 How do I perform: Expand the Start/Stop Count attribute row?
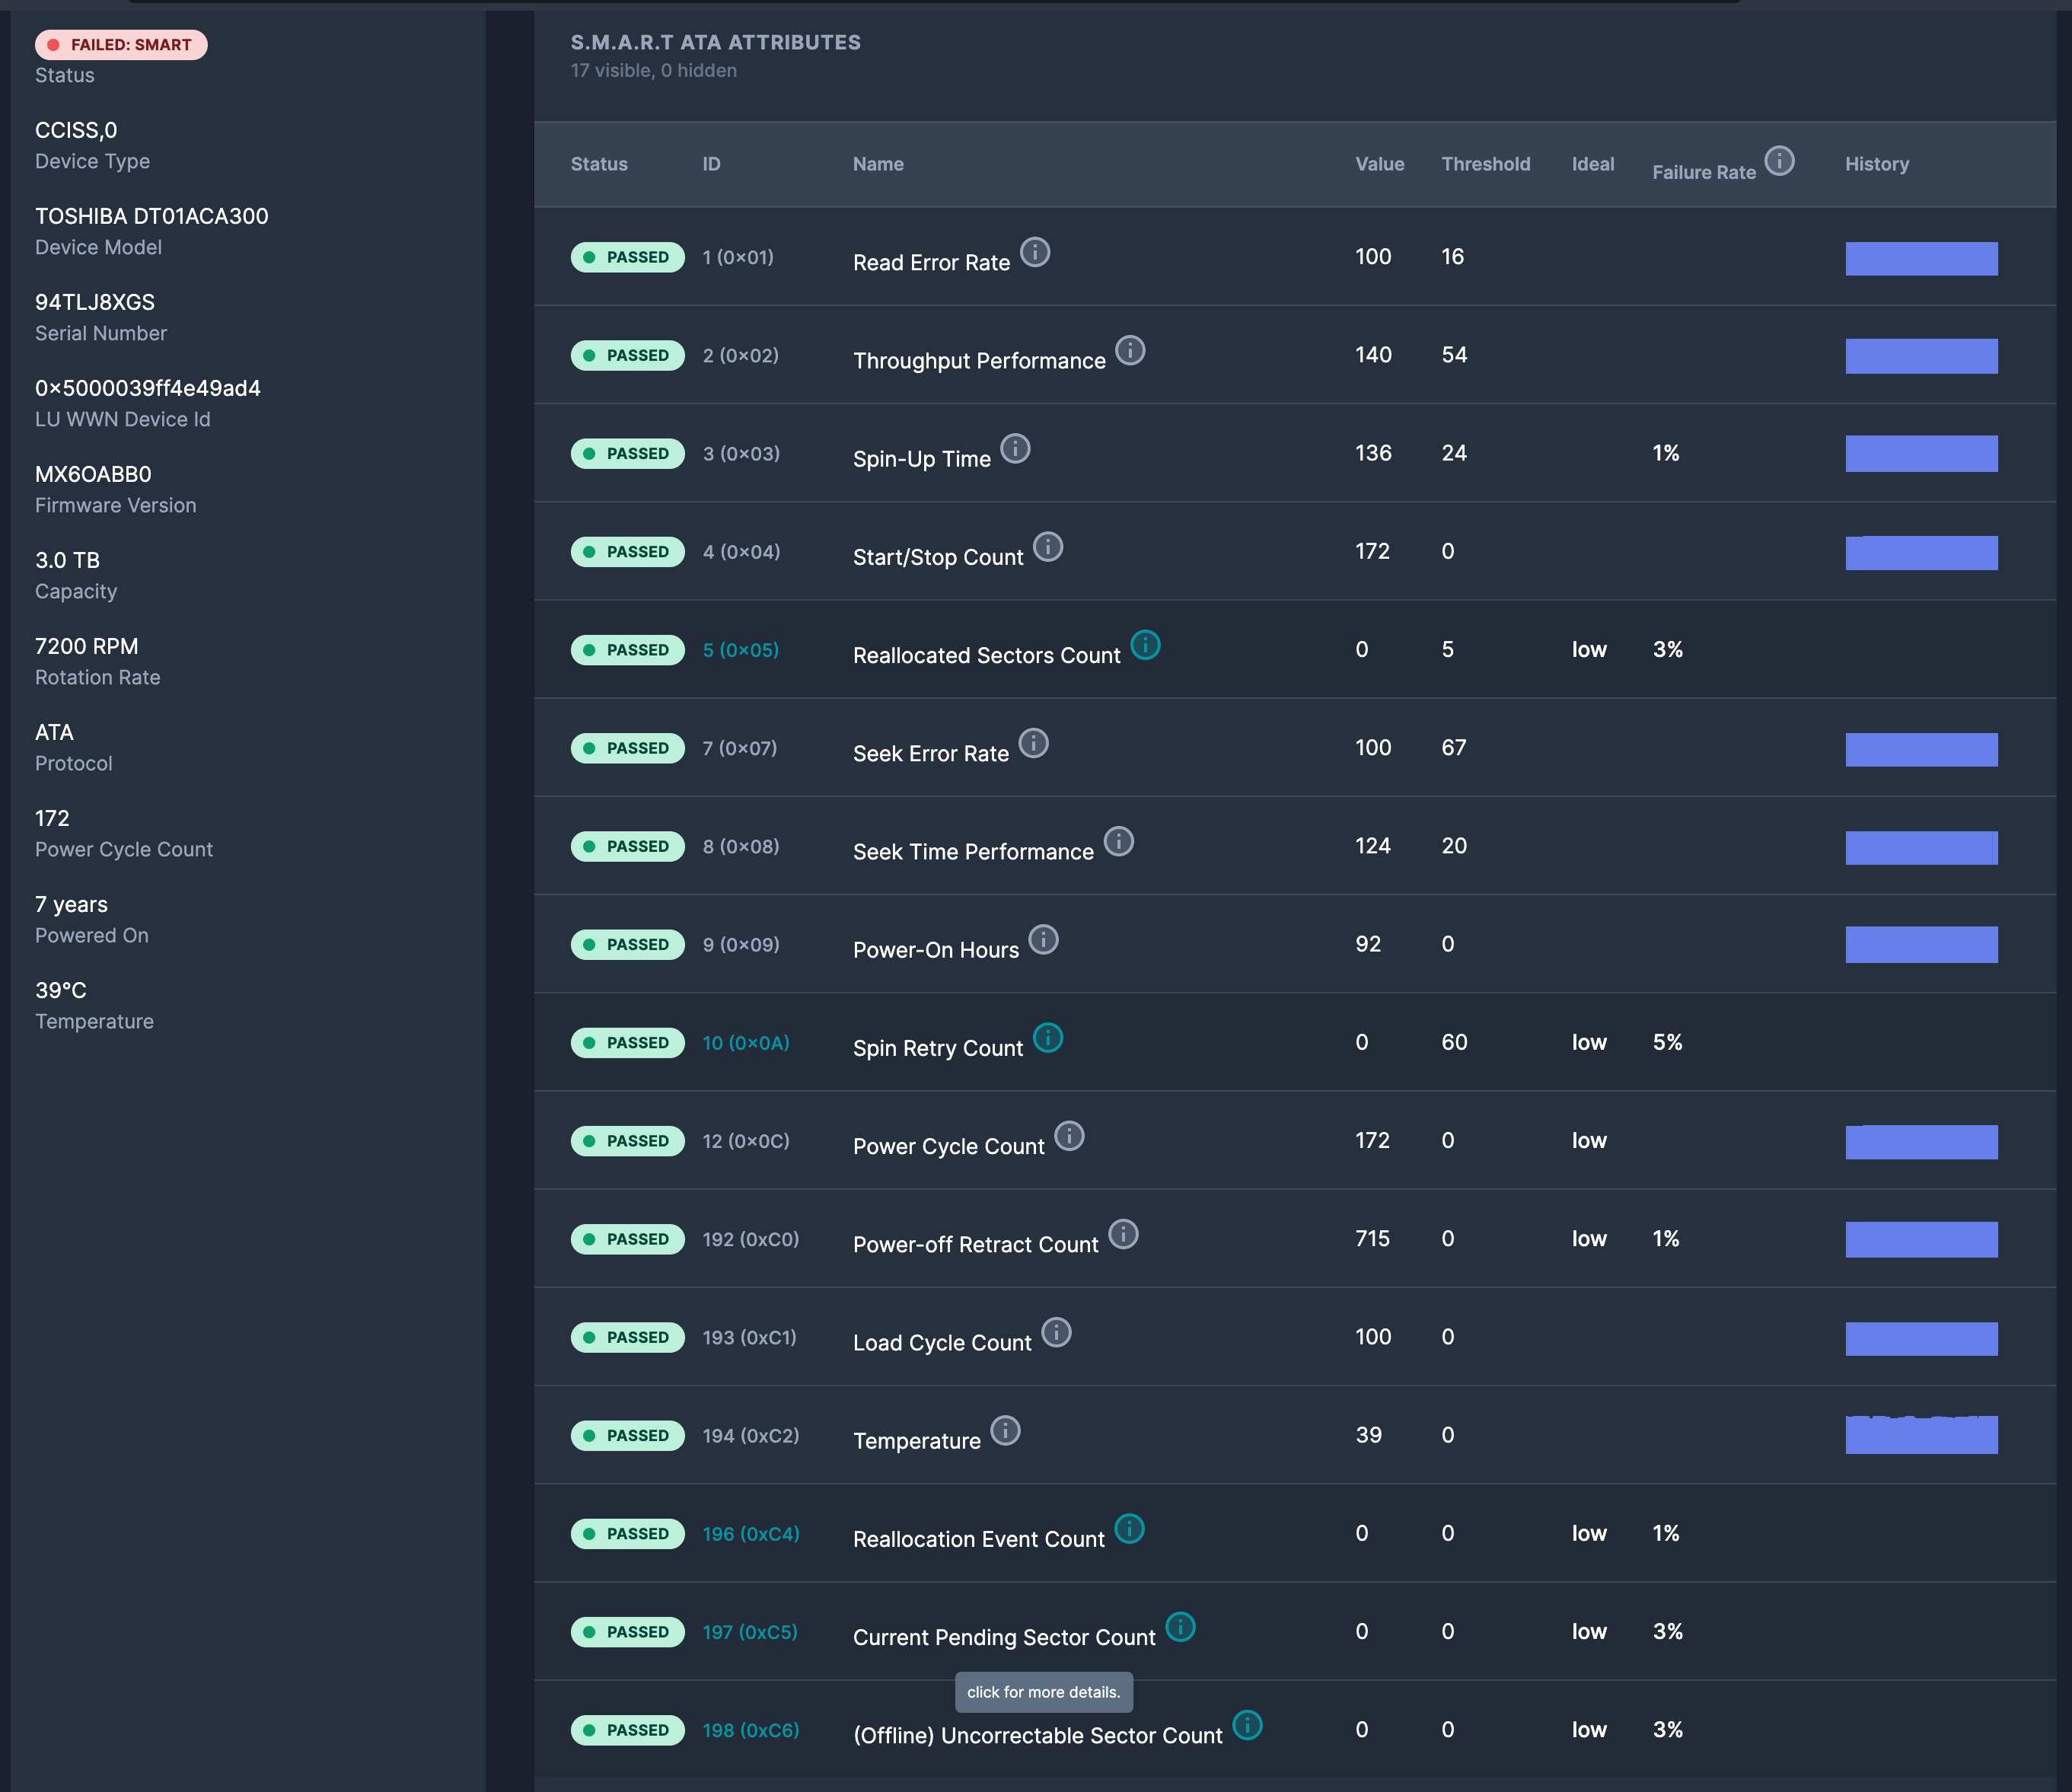937,557
